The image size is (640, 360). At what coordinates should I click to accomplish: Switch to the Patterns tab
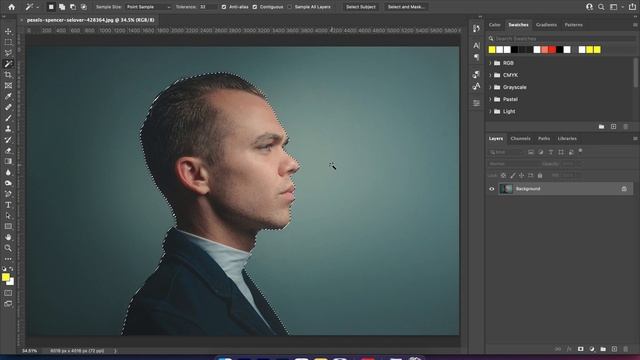573,25
